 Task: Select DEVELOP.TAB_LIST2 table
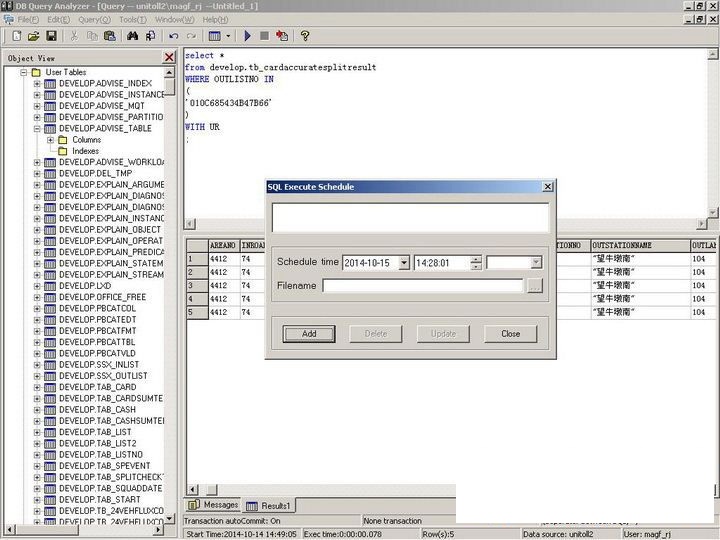pyautogui.click(x=98, y=444)
